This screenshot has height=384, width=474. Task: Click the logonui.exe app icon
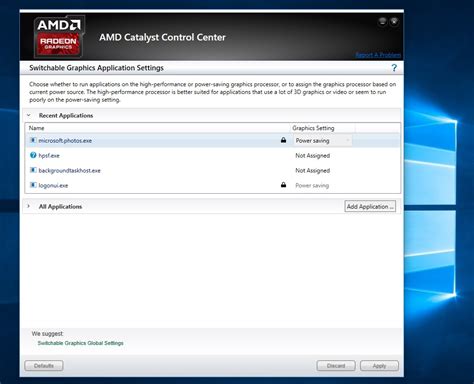click(33, 185)
